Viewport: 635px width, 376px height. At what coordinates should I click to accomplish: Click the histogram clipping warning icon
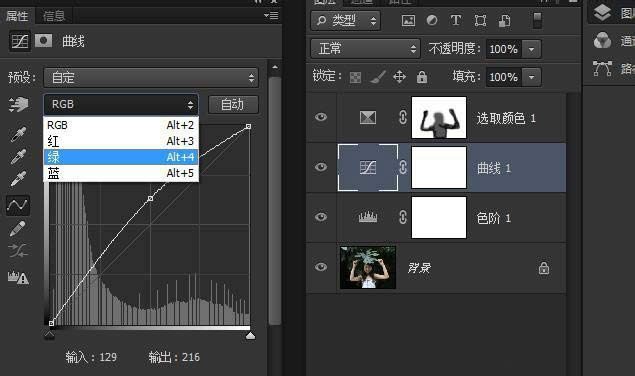pyautogui.click(x=18, y=277)
